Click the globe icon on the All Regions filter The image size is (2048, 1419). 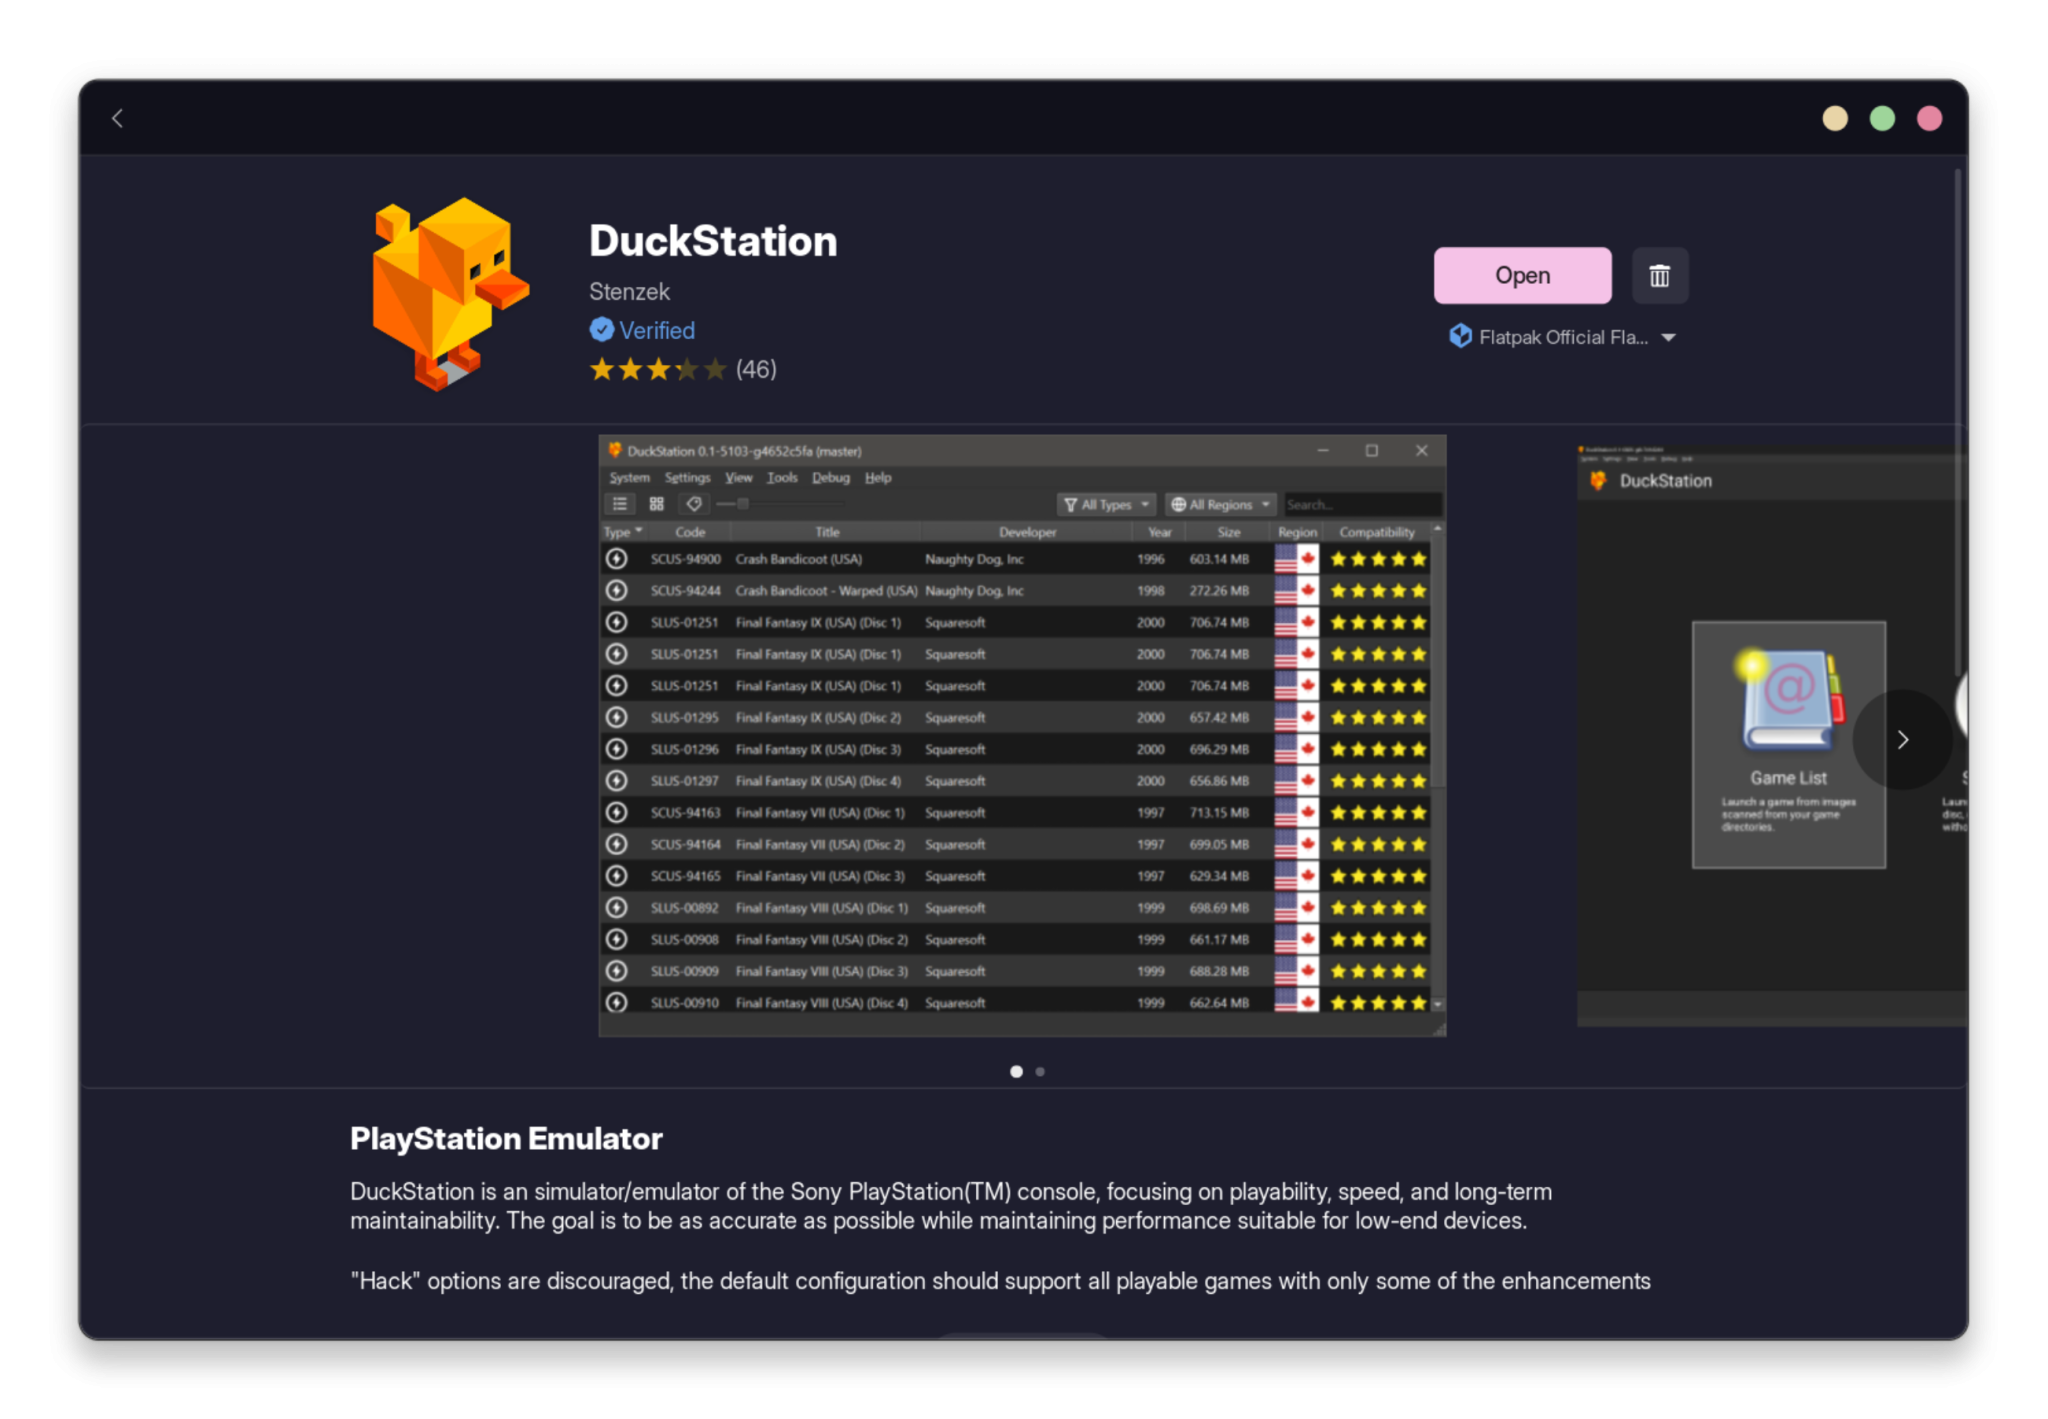pyautogui.click(x=1180, y=504)
